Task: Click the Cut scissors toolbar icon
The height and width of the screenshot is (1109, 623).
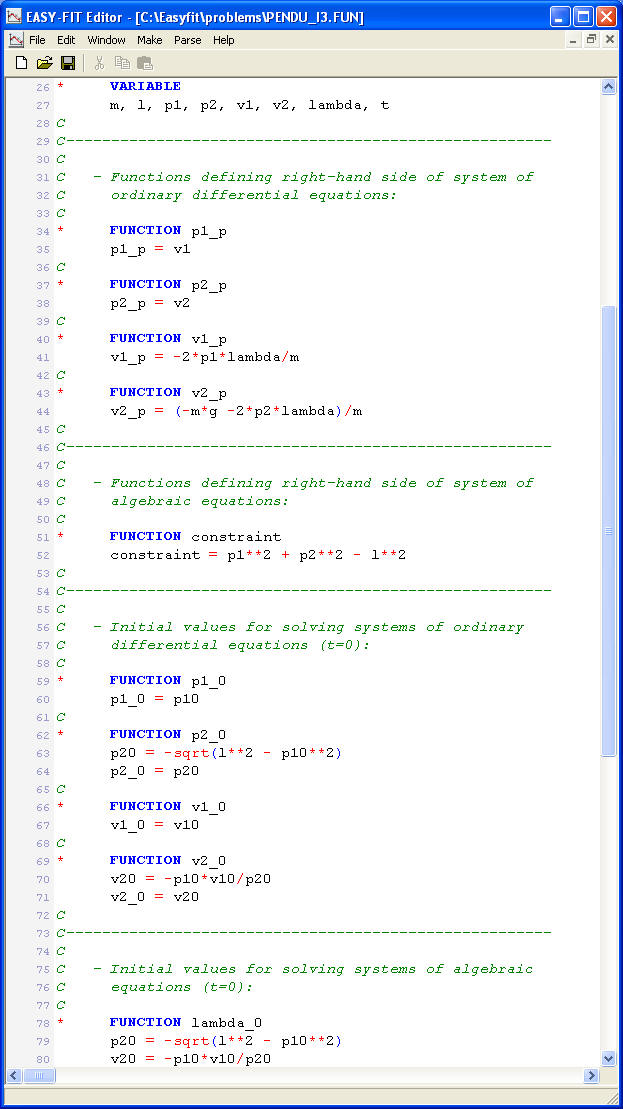Action: point(99,63)
